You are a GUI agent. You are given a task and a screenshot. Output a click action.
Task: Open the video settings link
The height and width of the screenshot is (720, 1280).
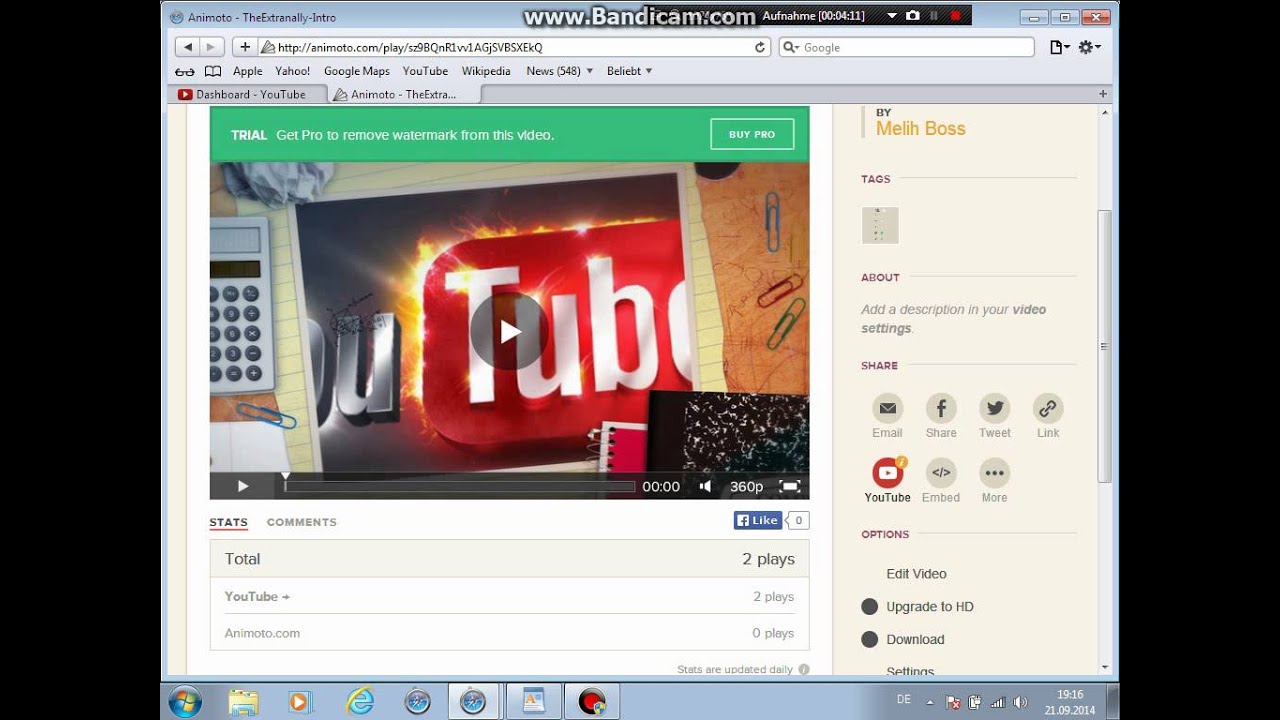[x=953, y=319]
